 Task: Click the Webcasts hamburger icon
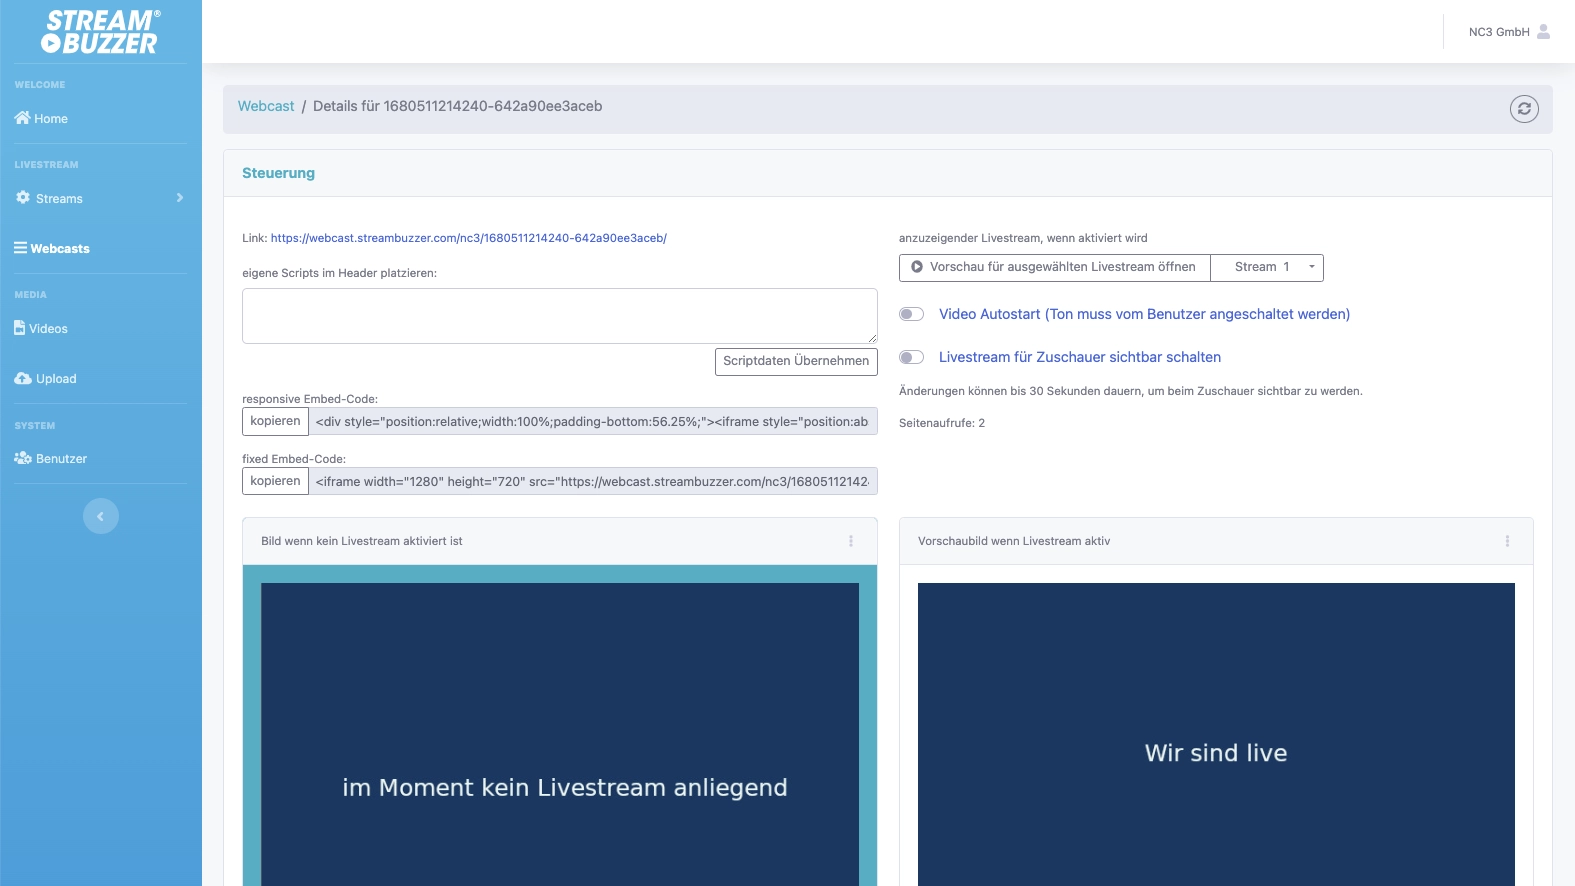coord(20,248)
